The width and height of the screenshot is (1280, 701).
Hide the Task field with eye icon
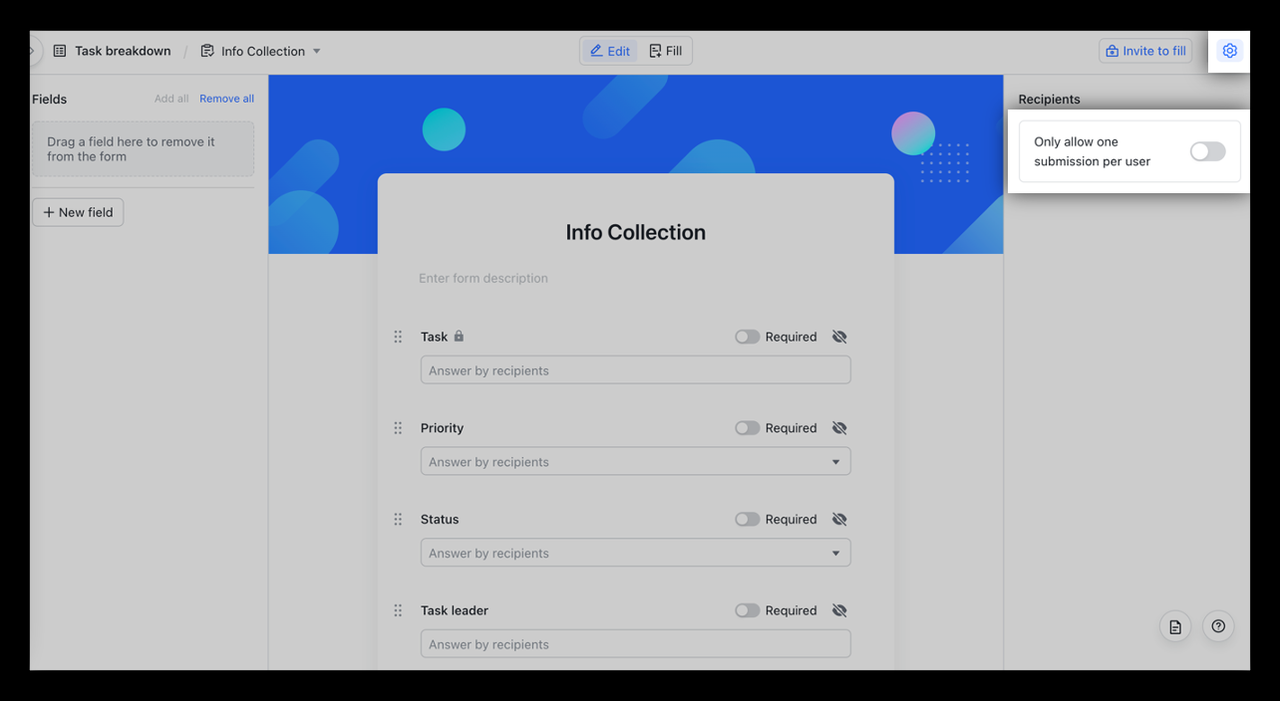(839, 337)
